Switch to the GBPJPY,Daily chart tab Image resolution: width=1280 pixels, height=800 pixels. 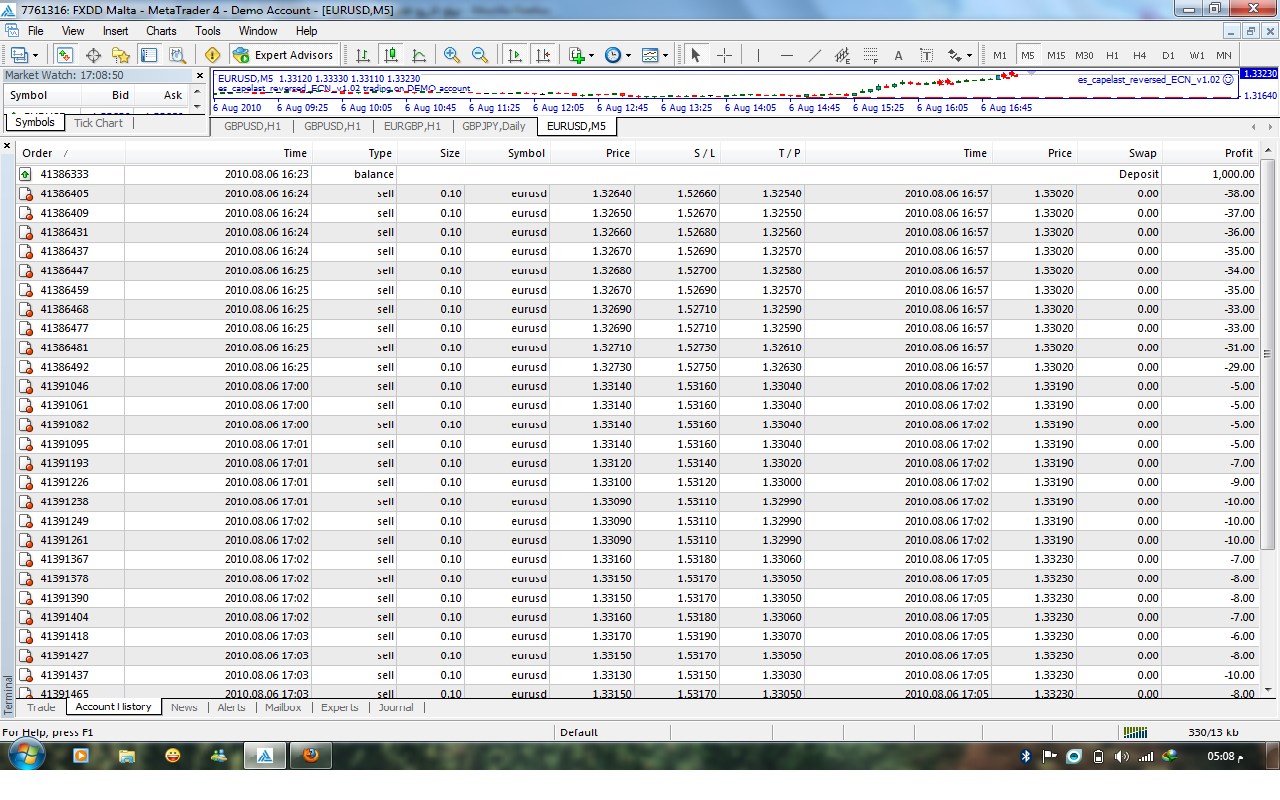(x=493, y=127)
